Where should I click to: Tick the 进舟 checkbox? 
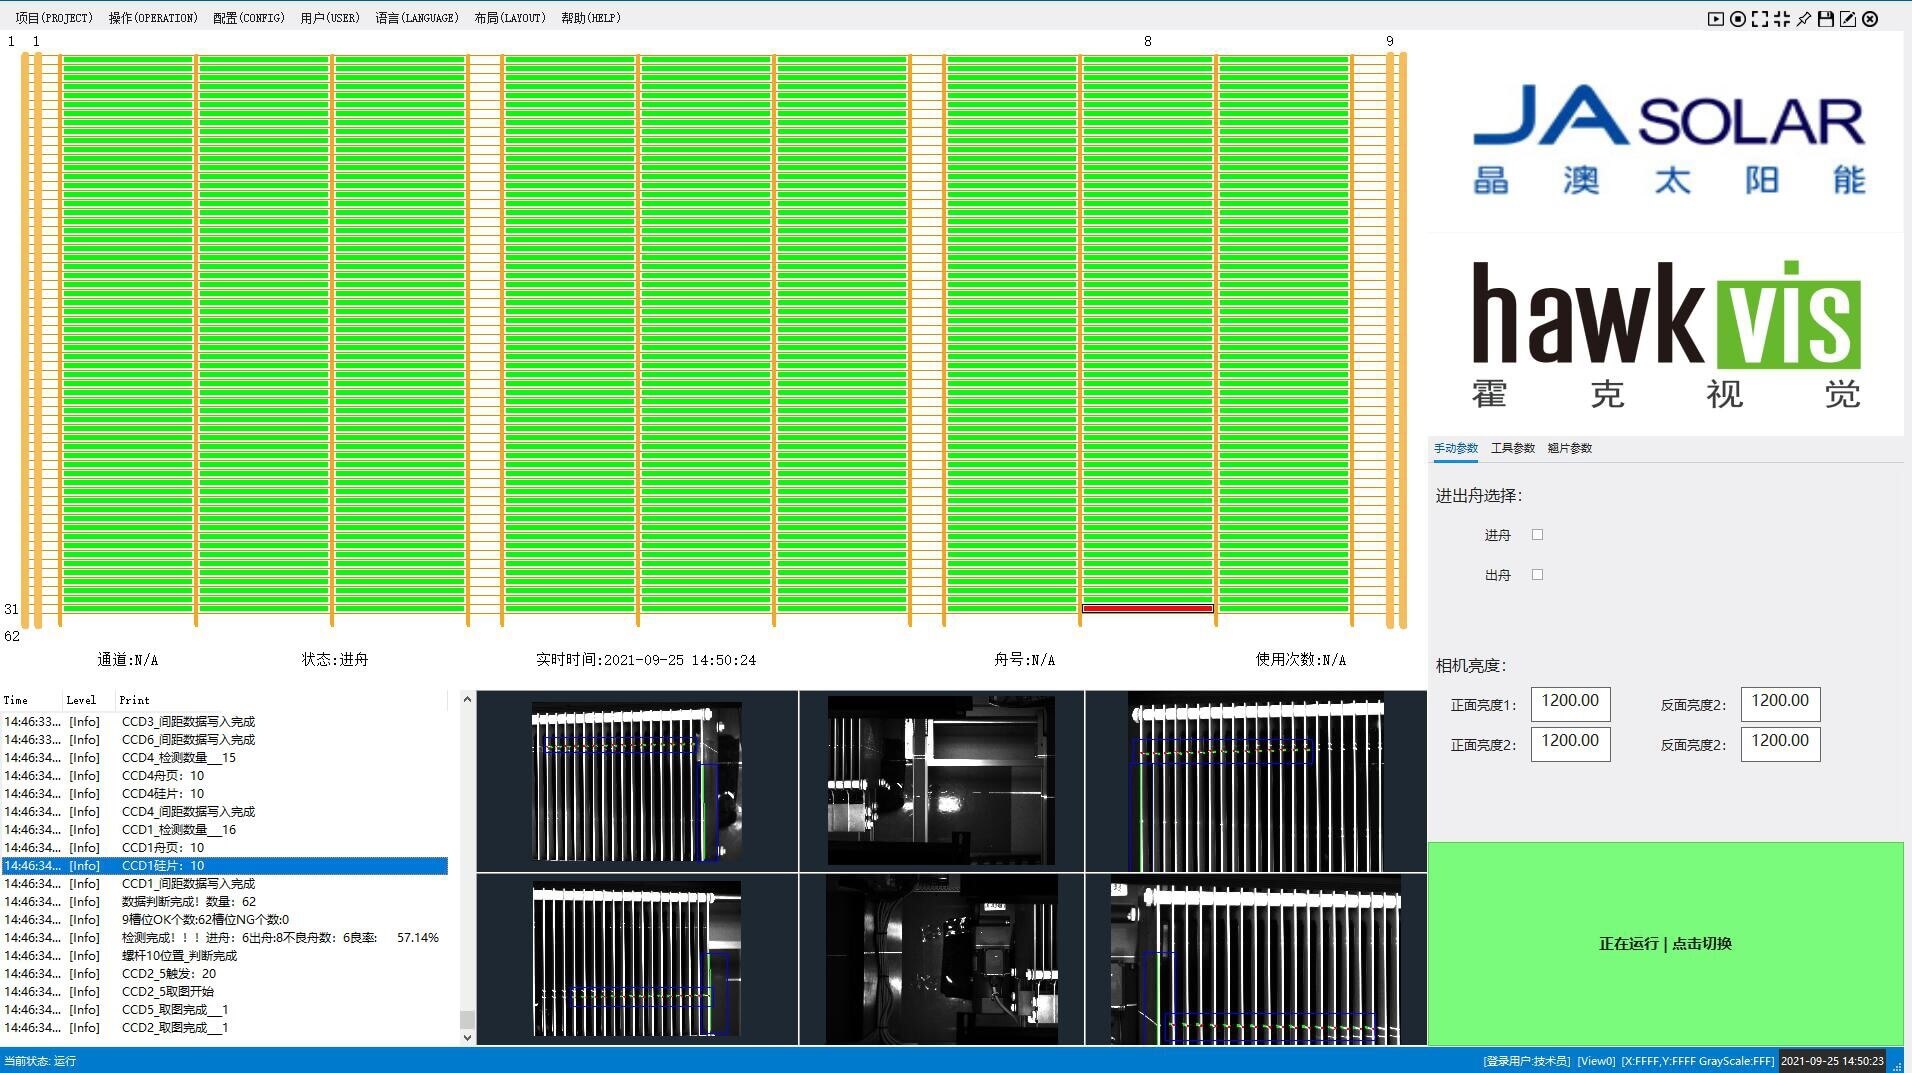click(1538, 535)
